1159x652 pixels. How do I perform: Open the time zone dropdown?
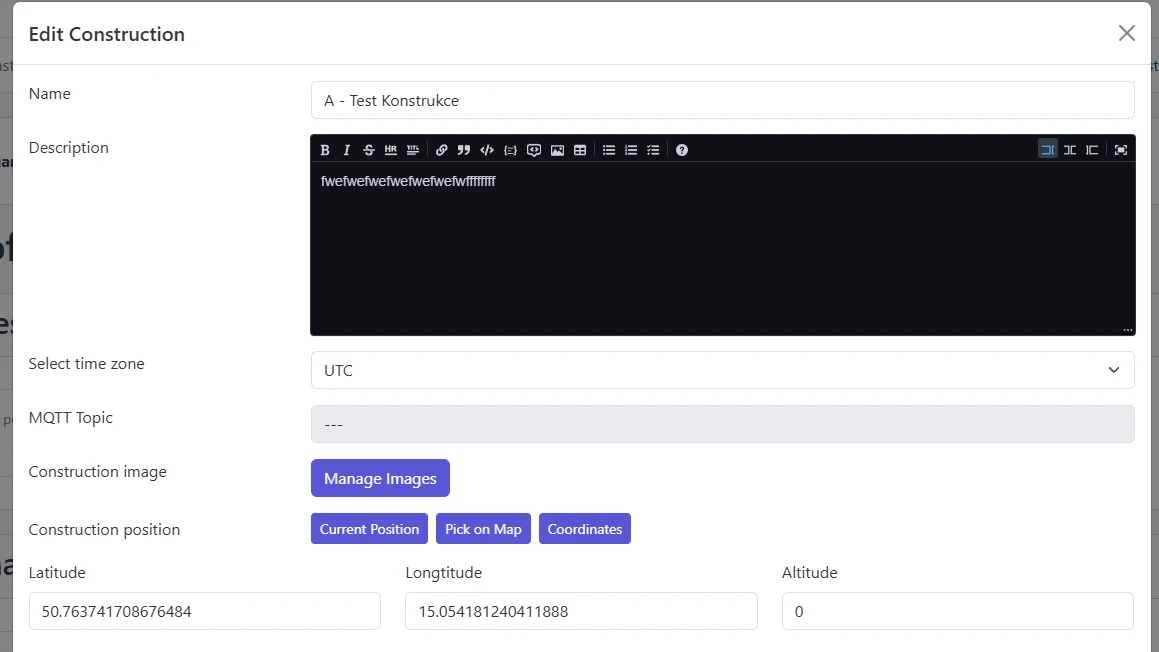coord(722,370)
